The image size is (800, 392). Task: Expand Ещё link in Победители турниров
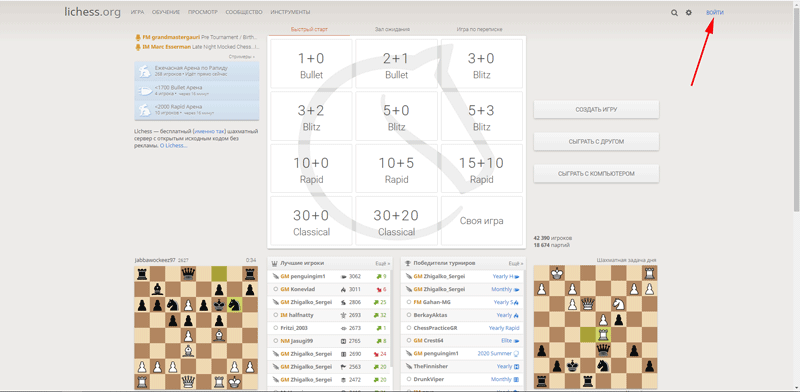click(x=515, y=263)
